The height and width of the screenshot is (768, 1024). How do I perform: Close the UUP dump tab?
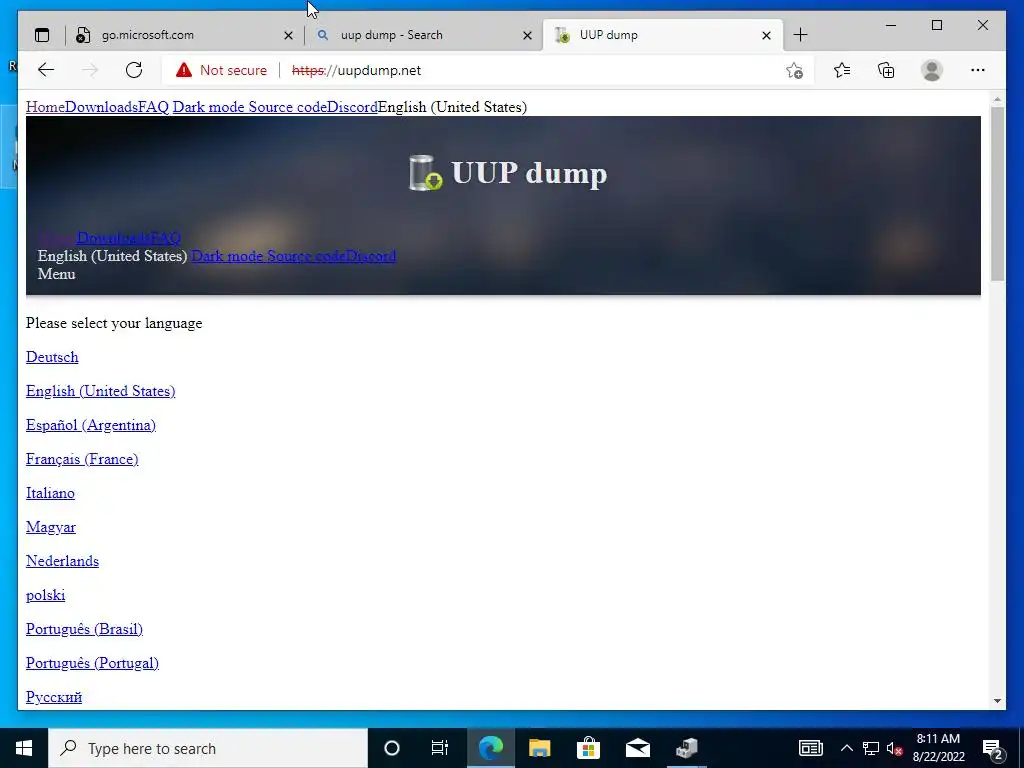[x=767, y=35]
